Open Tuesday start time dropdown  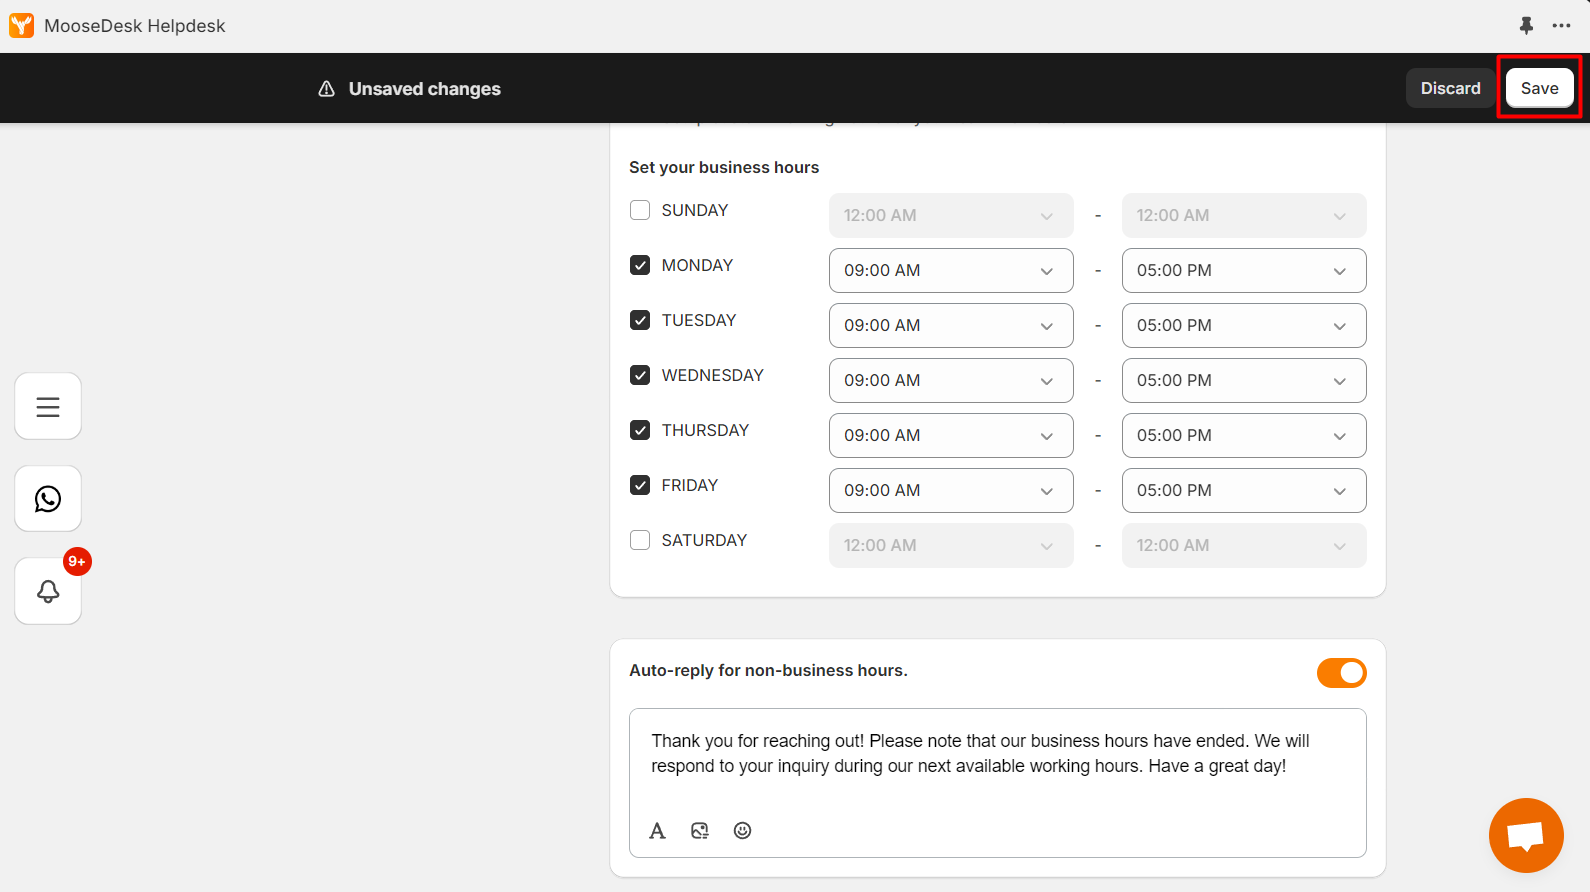click(951, 325)
